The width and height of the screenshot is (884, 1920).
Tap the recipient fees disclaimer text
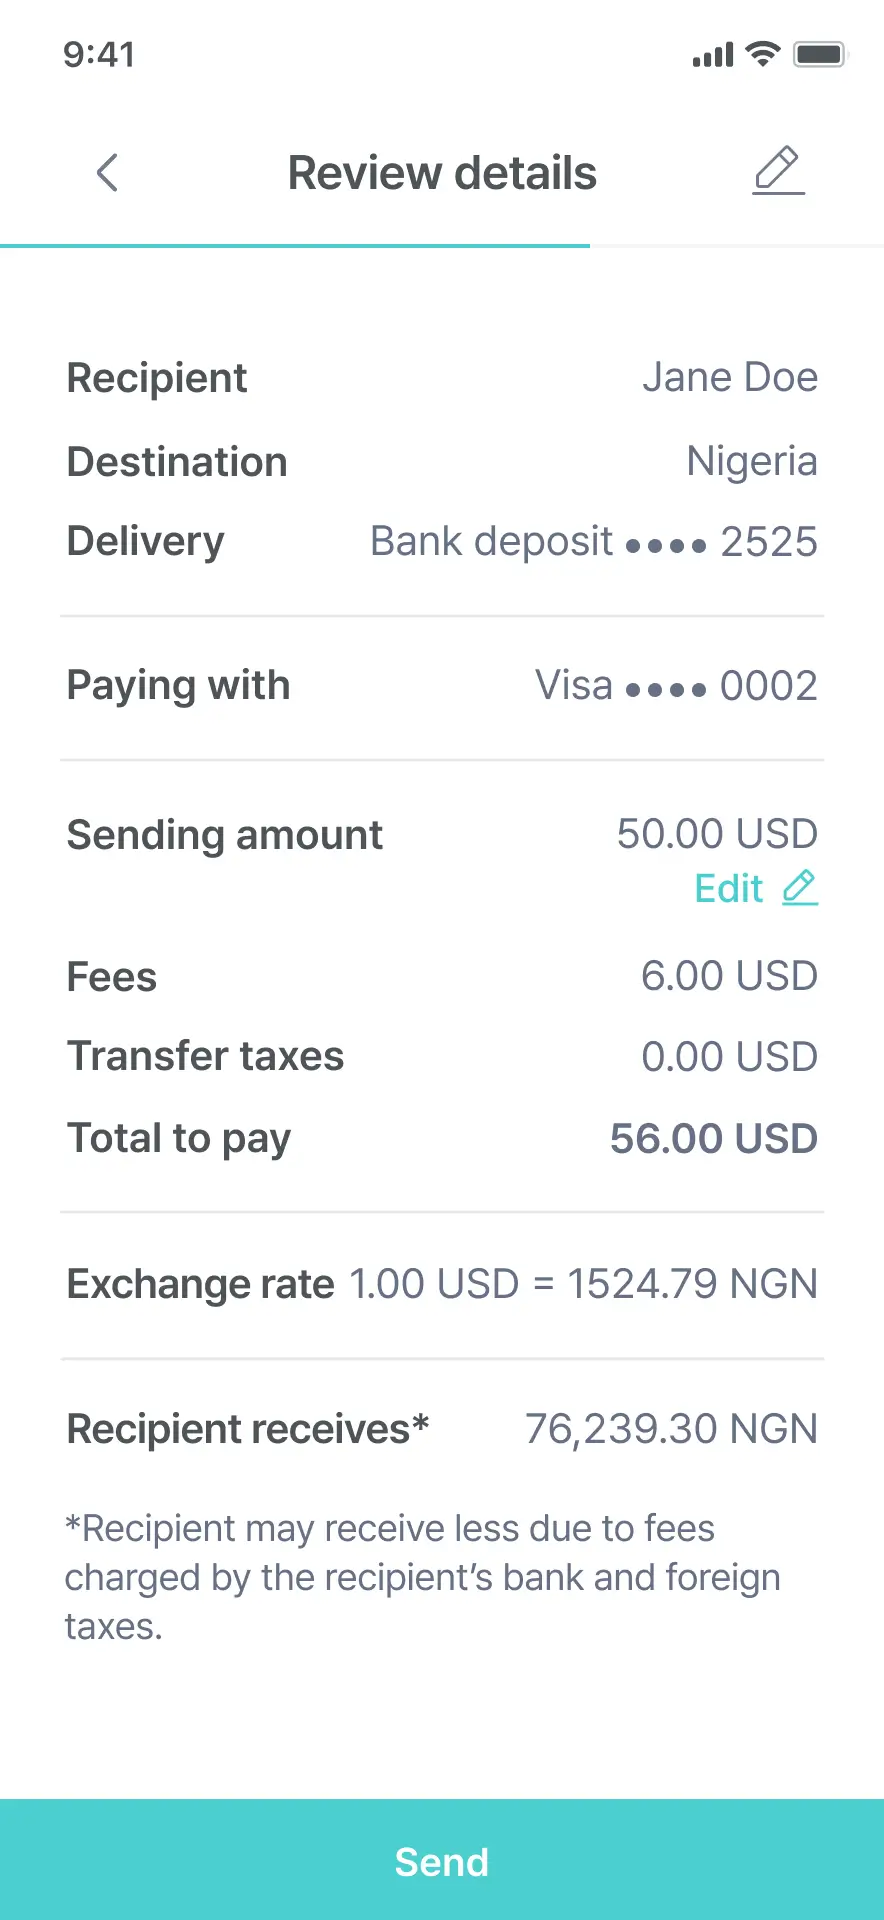coord(422,1577)
